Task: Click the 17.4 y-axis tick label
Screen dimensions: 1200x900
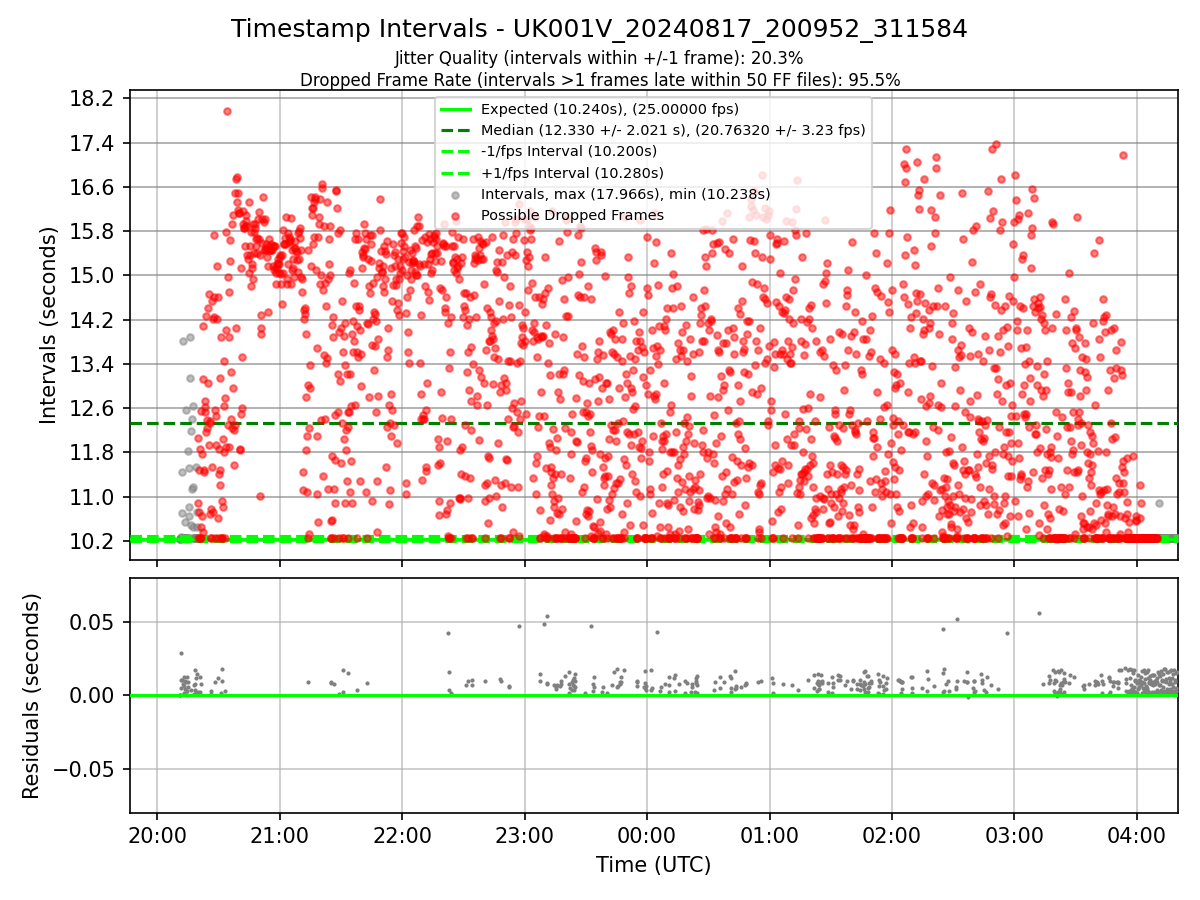Action: [93, 144]
